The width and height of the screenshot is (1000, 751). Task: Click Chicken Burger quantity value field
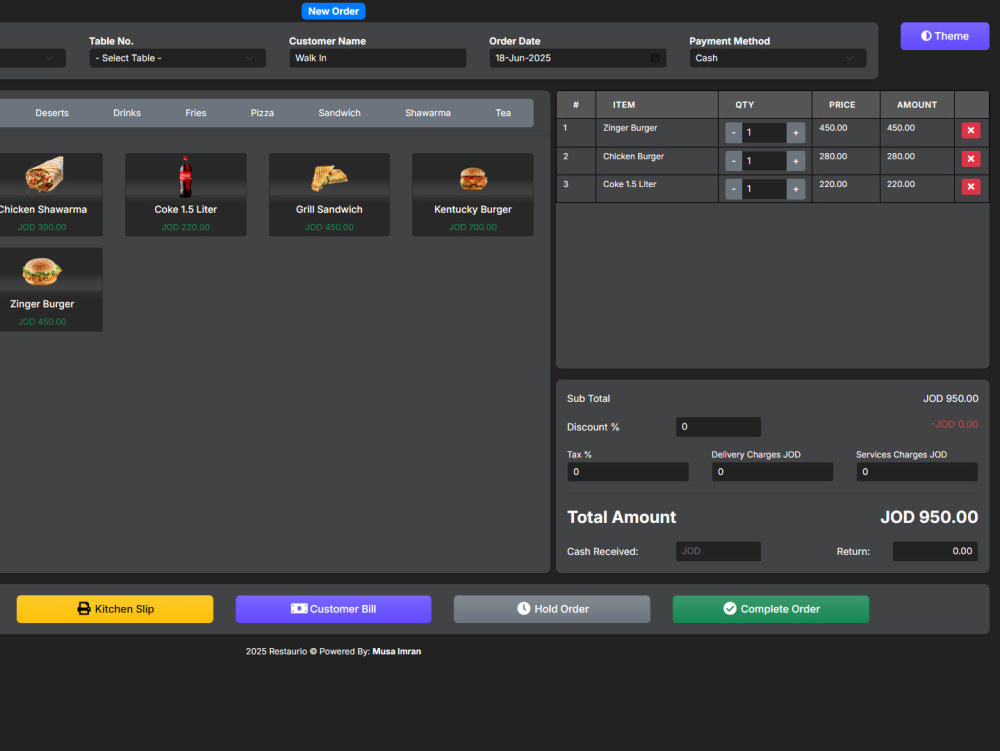[764, 161]
